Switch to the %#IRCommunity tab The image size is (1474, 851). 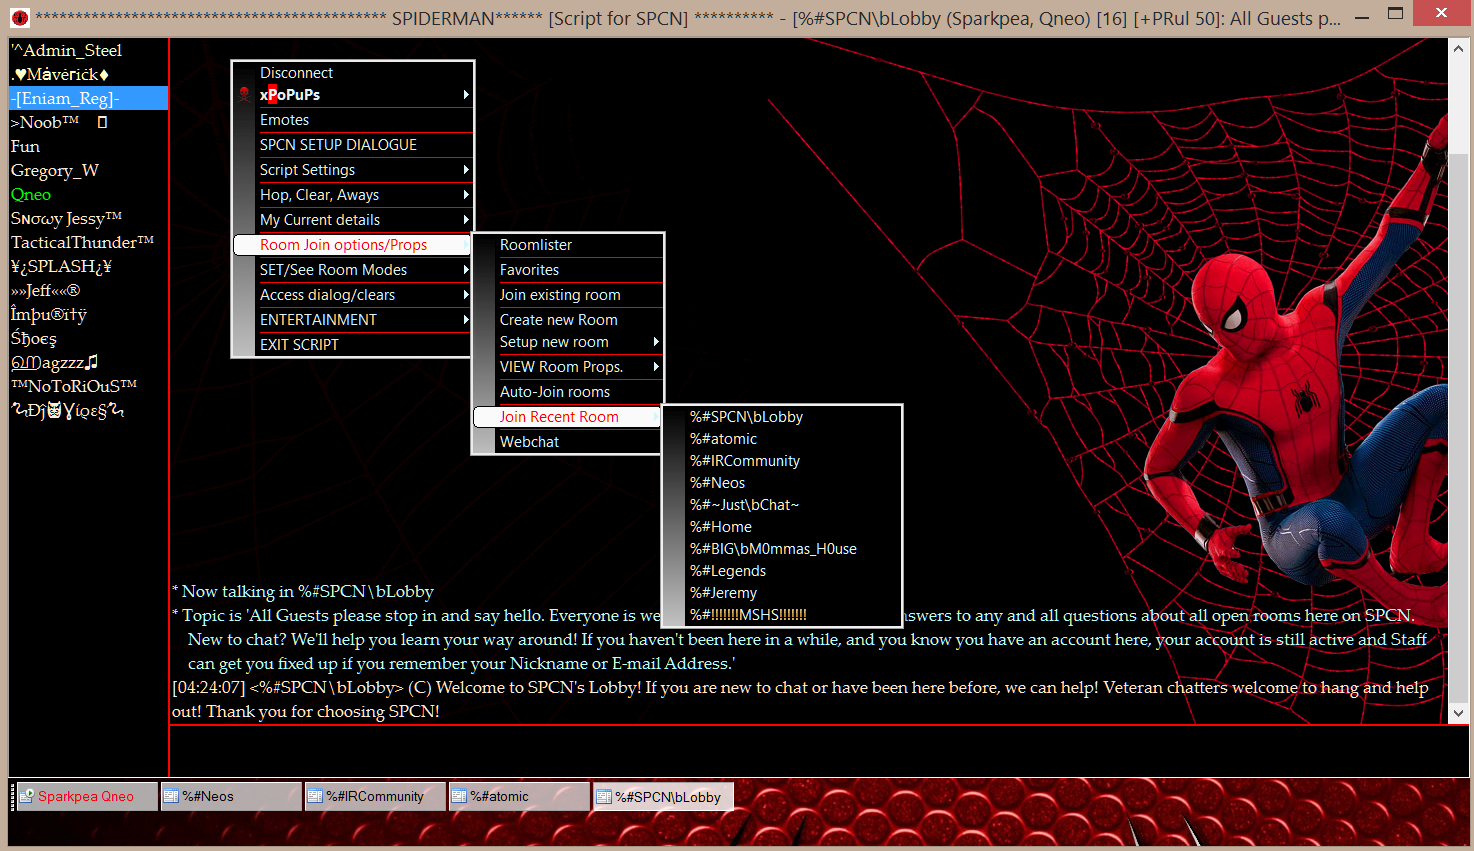375,797
